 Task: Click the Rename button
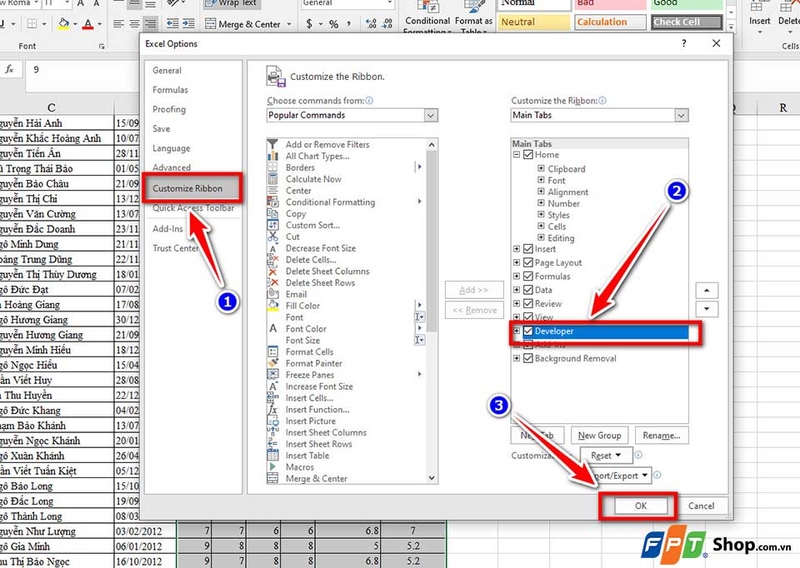point(661,435)
